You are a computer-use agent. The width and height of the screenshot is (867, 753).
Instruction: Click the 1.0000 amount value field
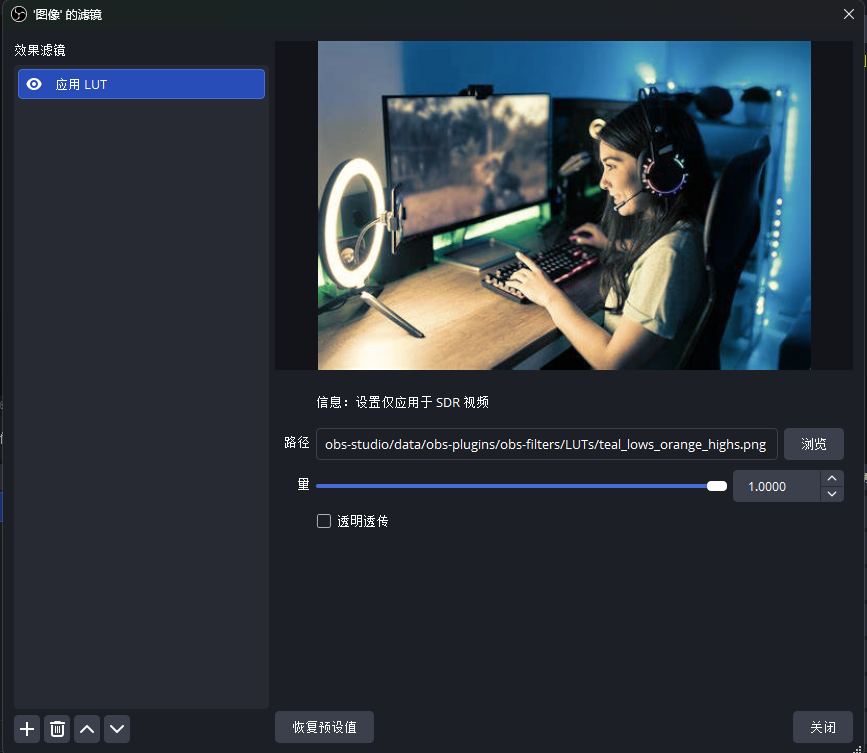tap(776, 487)
